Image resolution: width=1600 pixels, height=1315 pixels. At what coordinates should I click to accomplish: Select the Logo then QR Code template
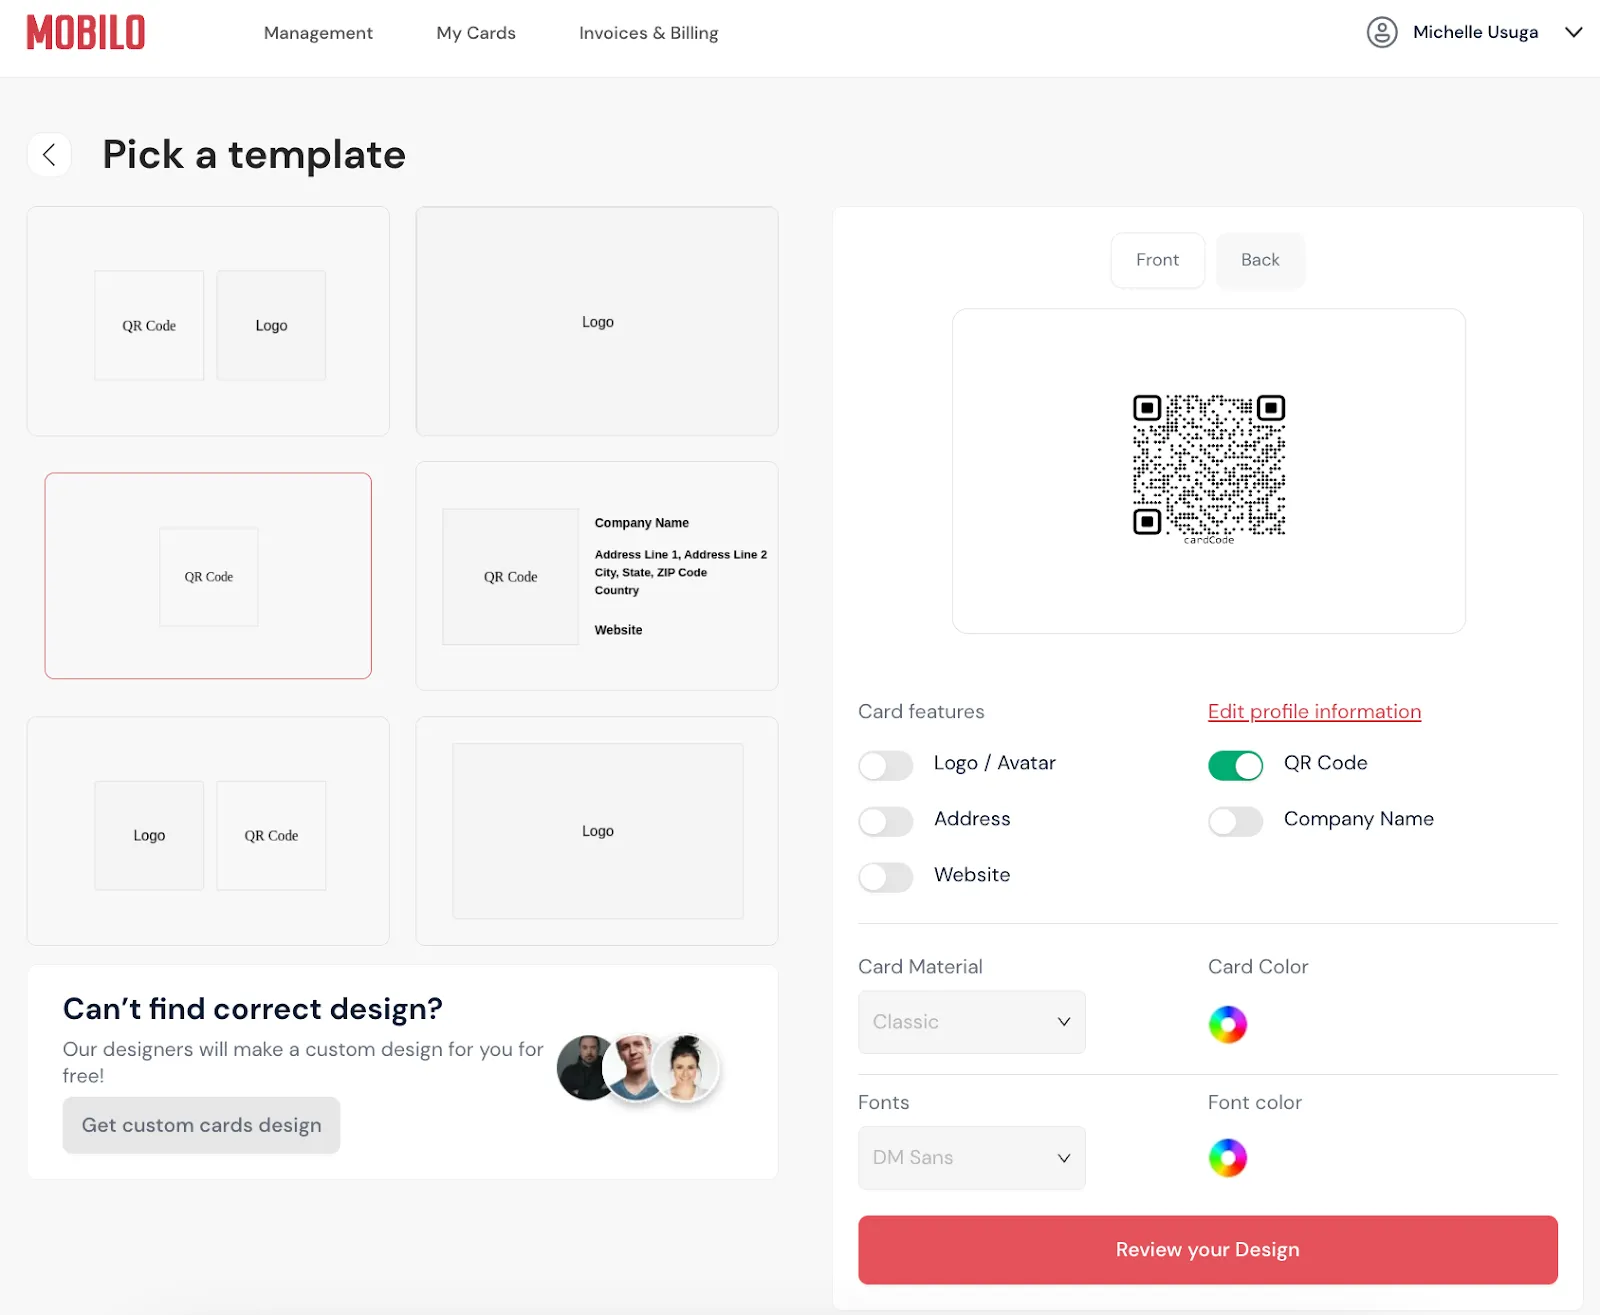coord(208,831)
